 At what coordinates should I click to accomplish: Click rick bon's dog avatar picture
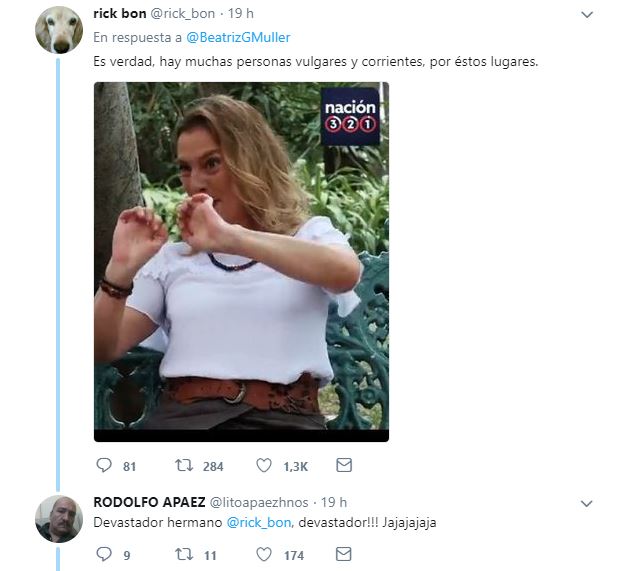point(59,29)
